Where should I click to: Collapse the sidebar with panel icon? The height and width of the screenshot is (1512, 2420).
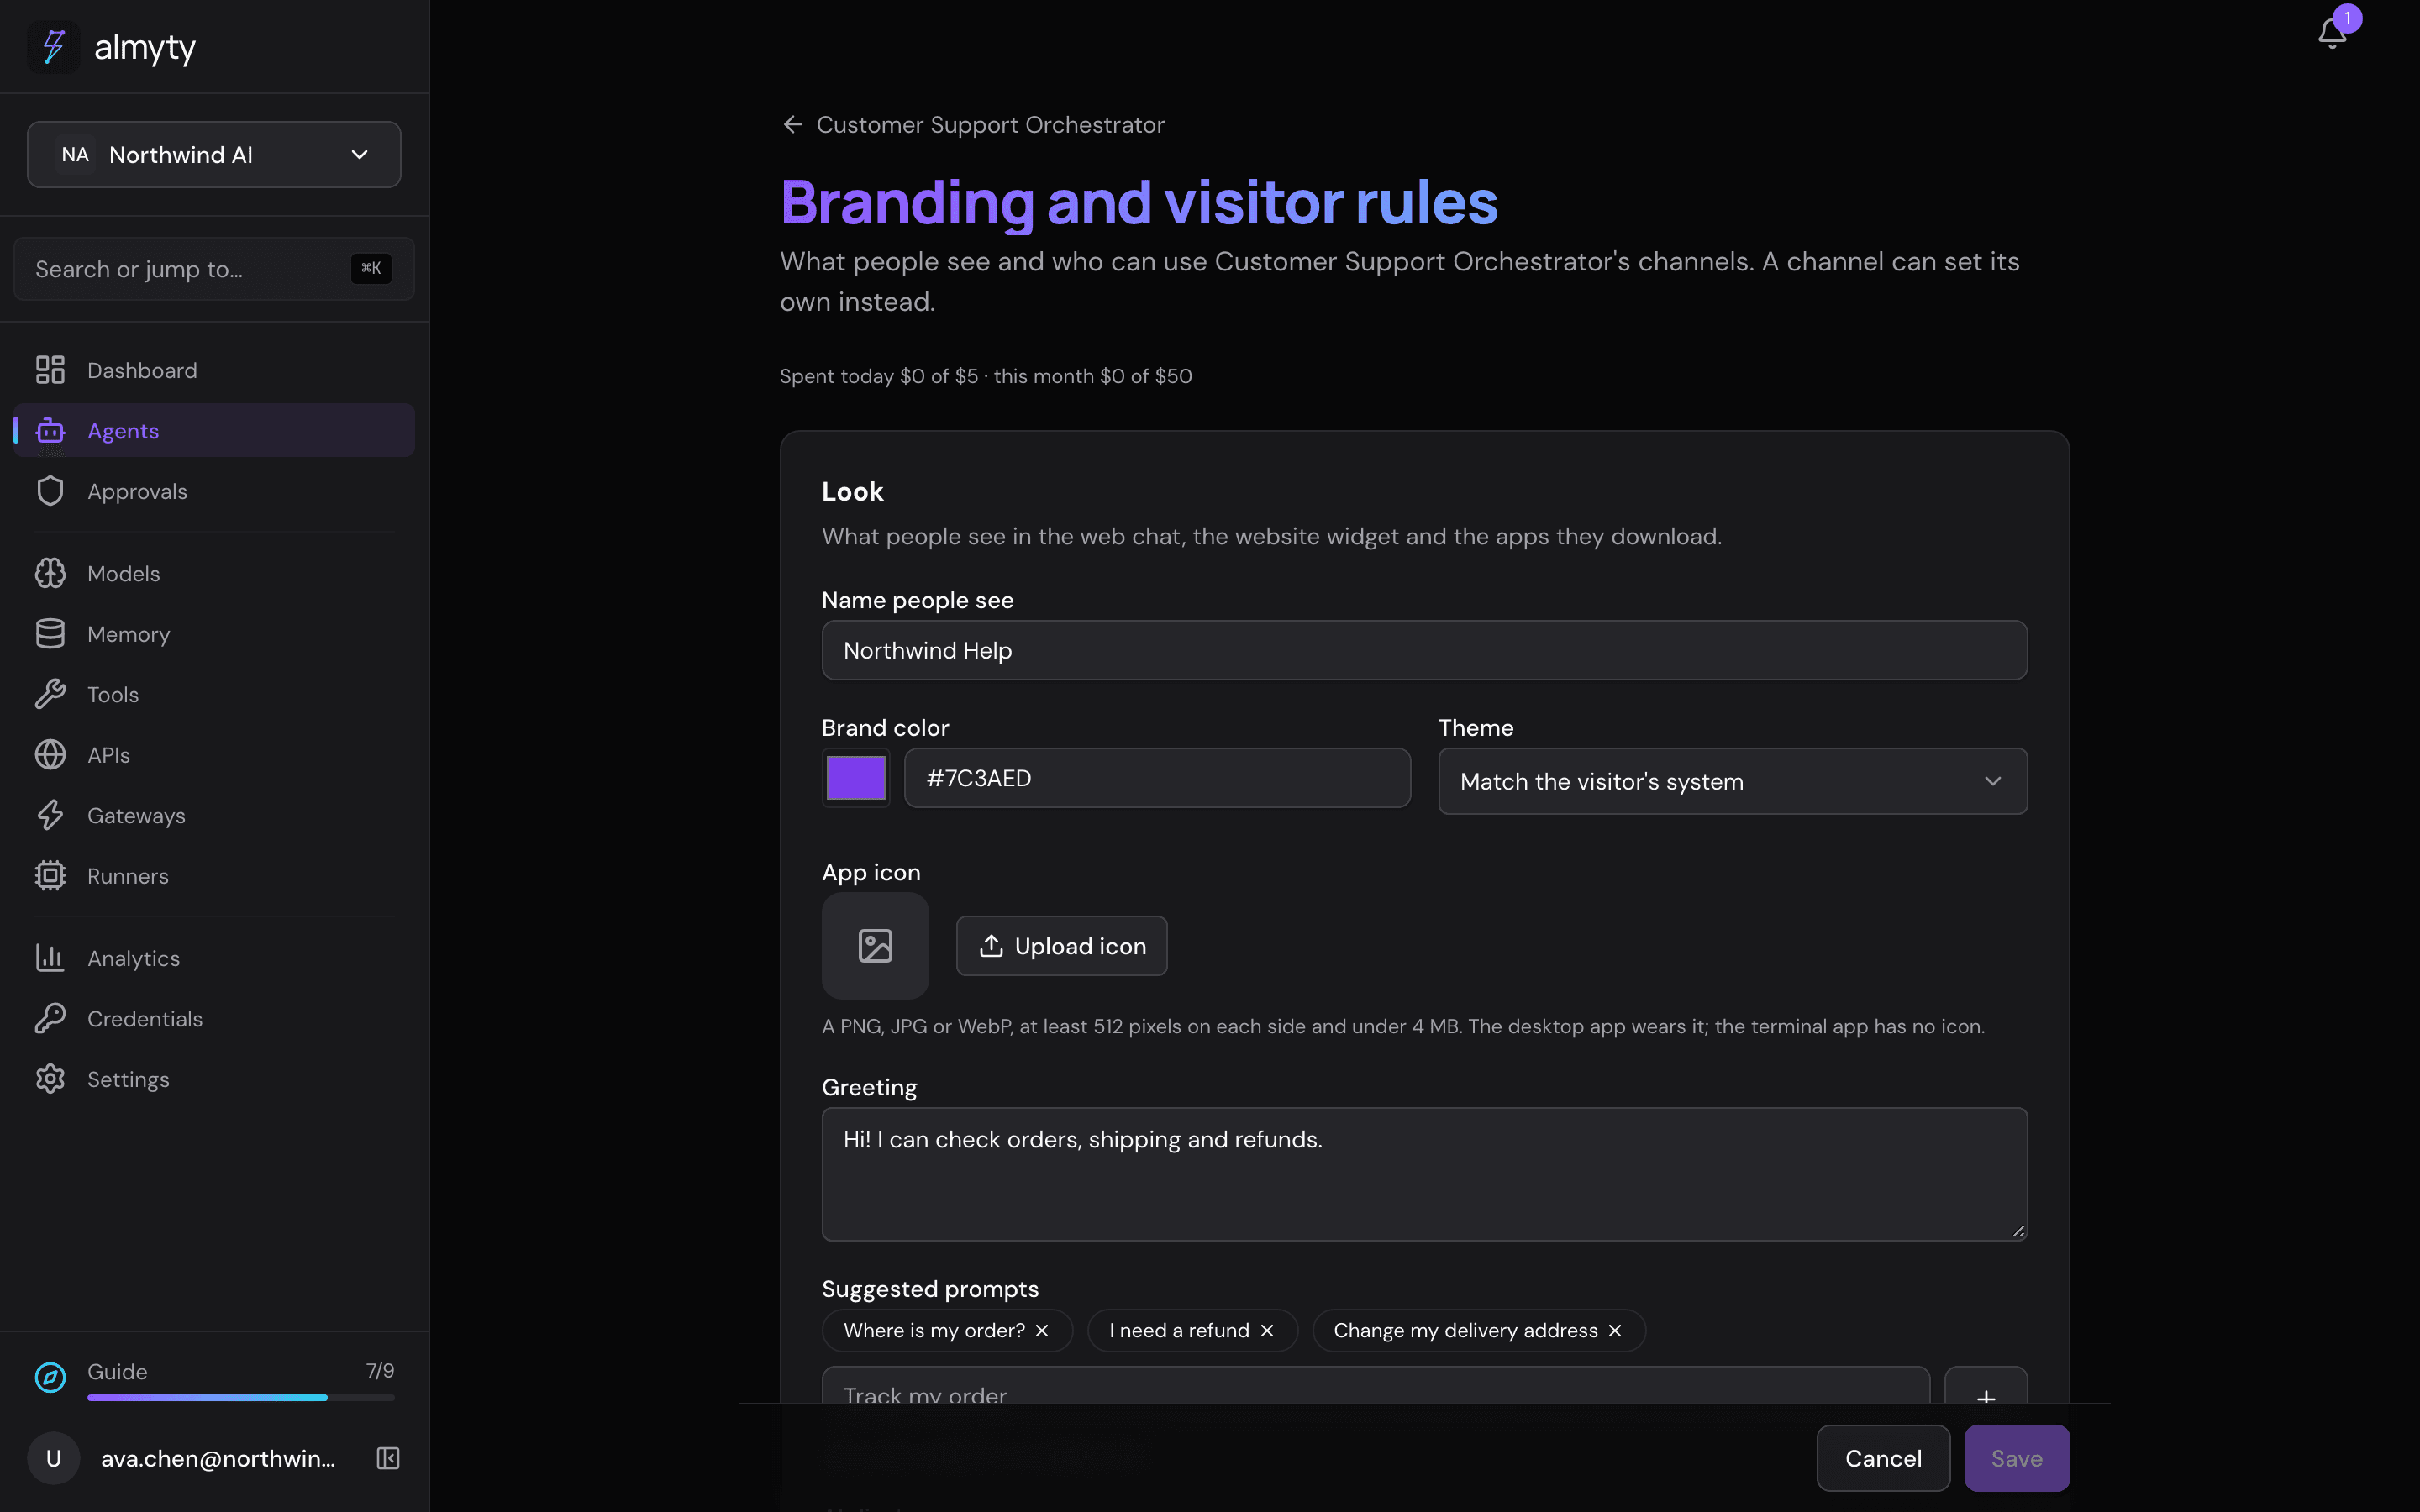388,1458
